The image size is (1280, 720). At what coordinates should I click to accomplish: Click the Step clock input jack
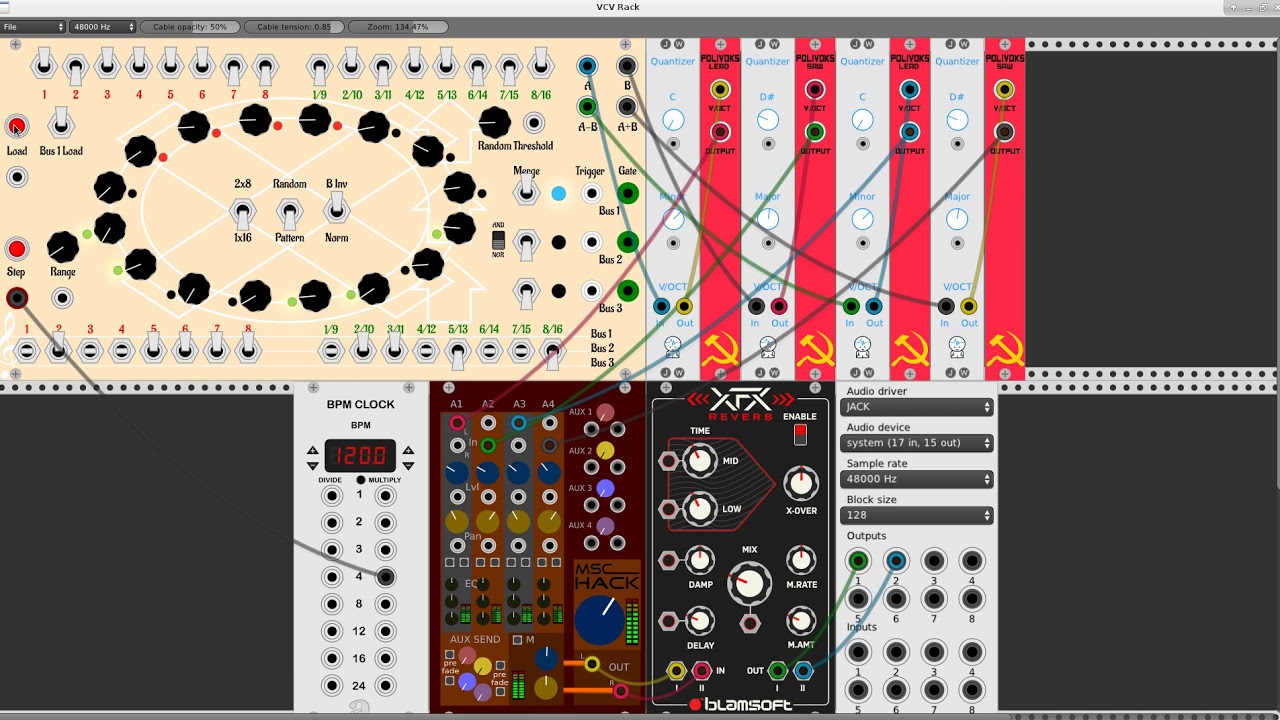17,298
